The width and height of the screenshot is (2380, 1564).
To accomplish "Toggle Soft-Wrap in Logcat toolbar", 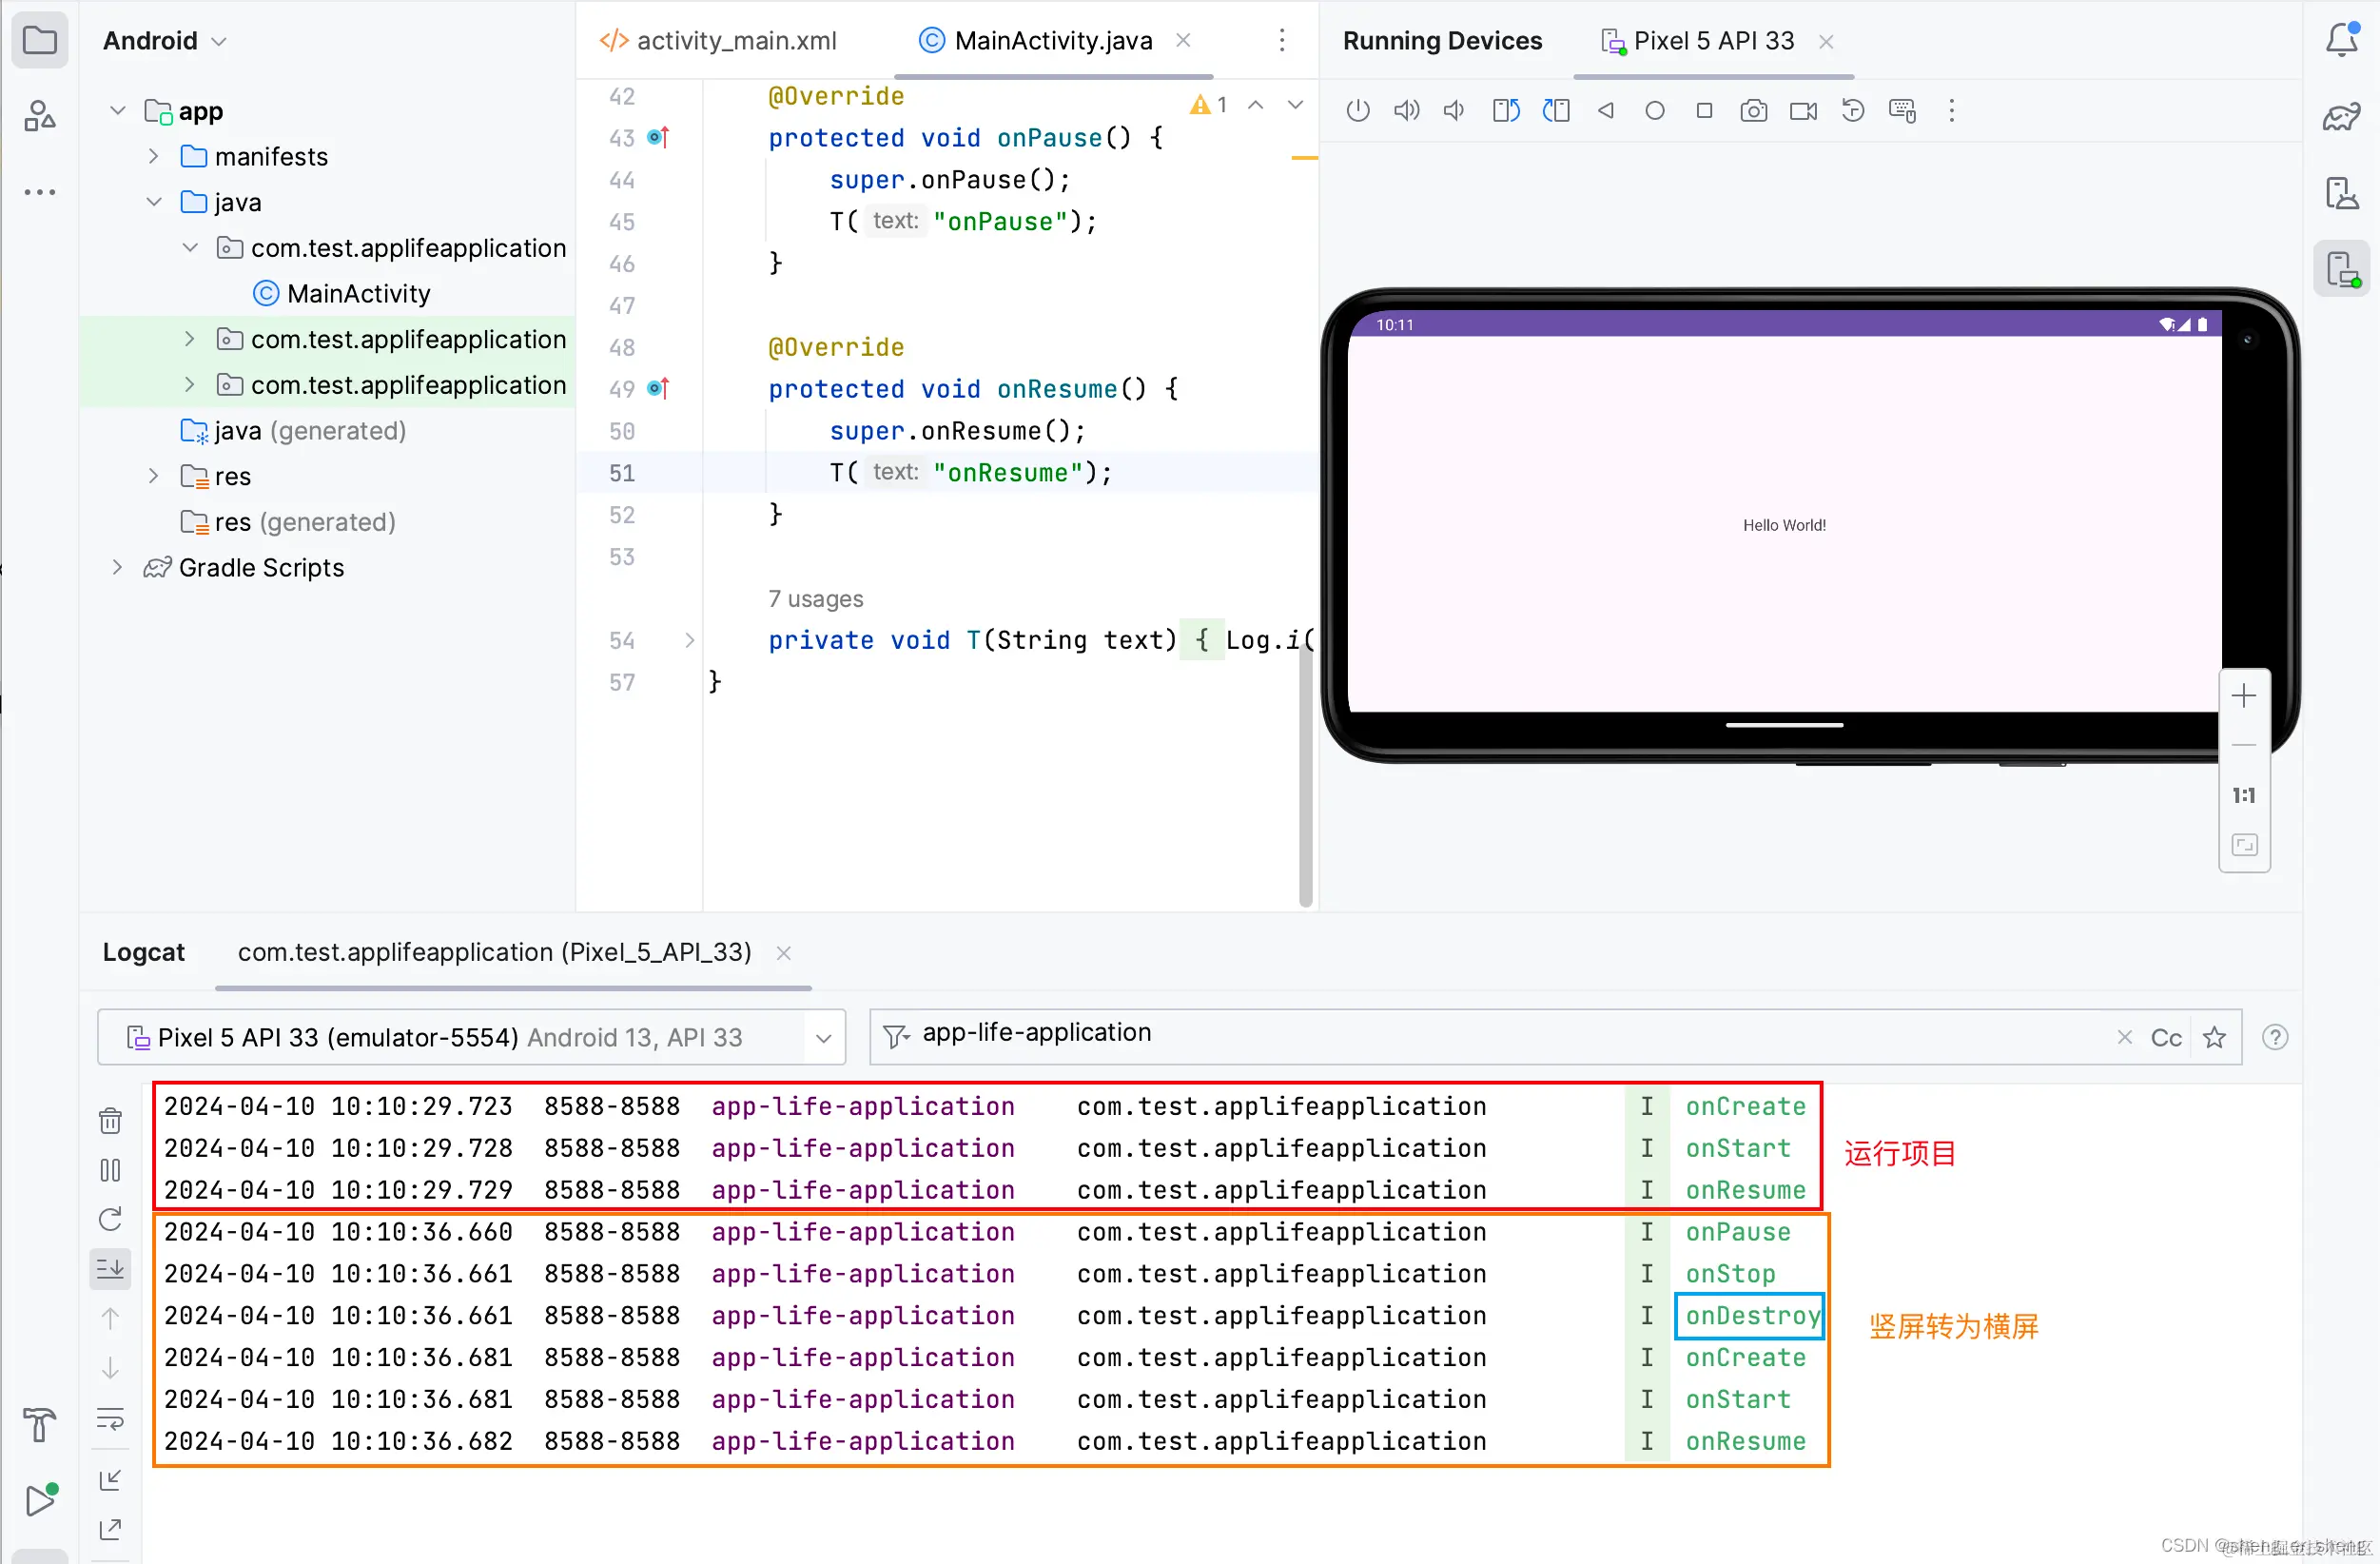I will (x=110, y=1418).
